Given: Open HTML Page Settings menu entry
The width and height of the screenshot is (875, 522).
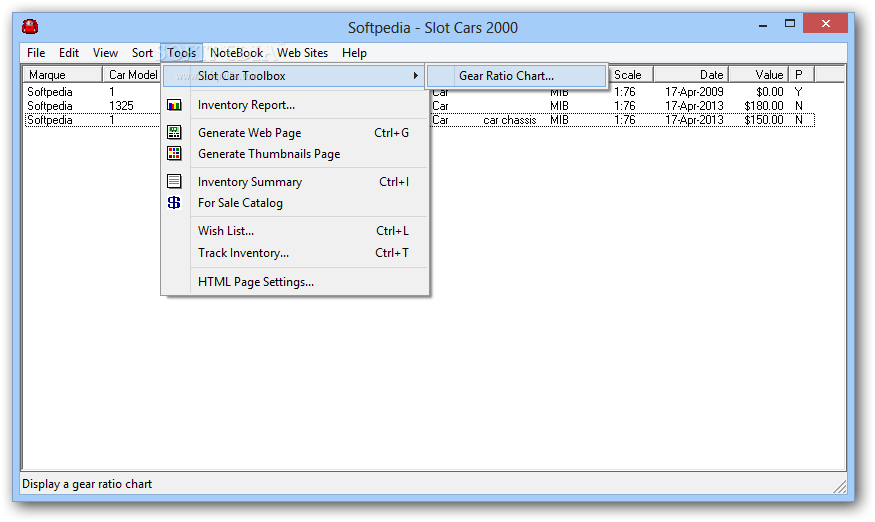Looking at the screenshot, I should tap(296, 282).
